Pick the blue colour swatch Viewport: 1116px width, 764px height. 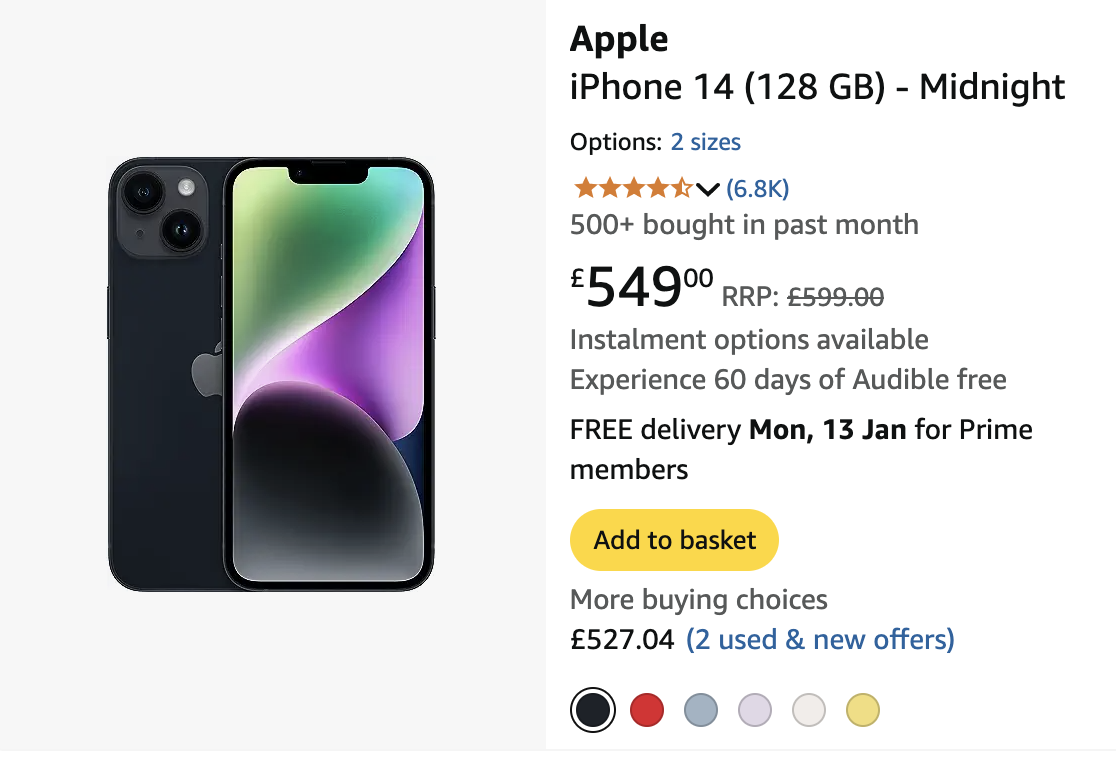701,711
